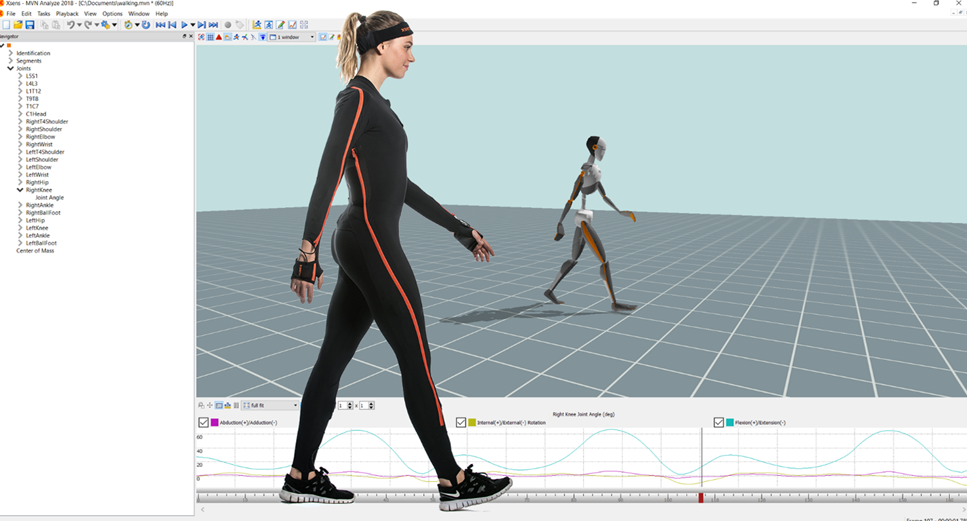Select 'Center of Mass' in the navigator
Image resolution: width=967 pixels, height=521 pixels.
[x=35, y=250]
